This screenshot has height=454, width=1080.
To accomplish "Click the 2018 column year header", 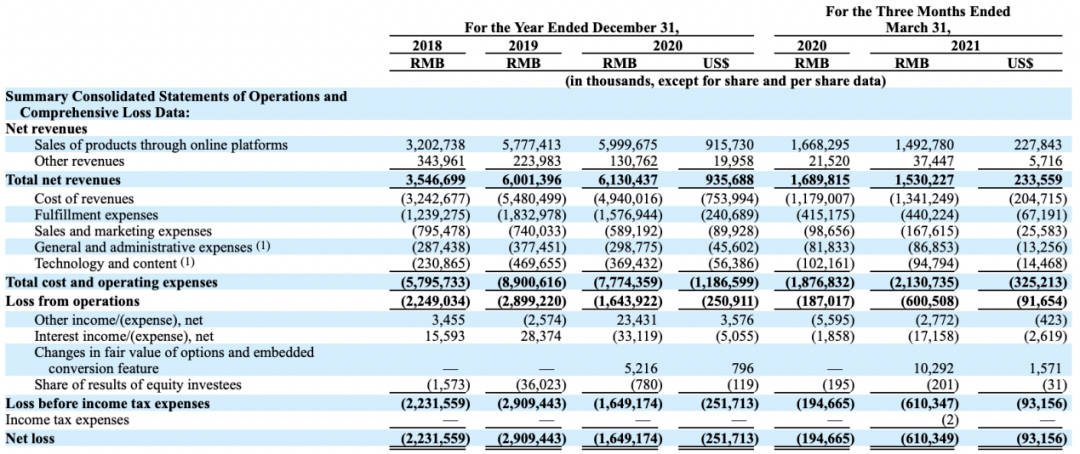I will pos(428,46).
